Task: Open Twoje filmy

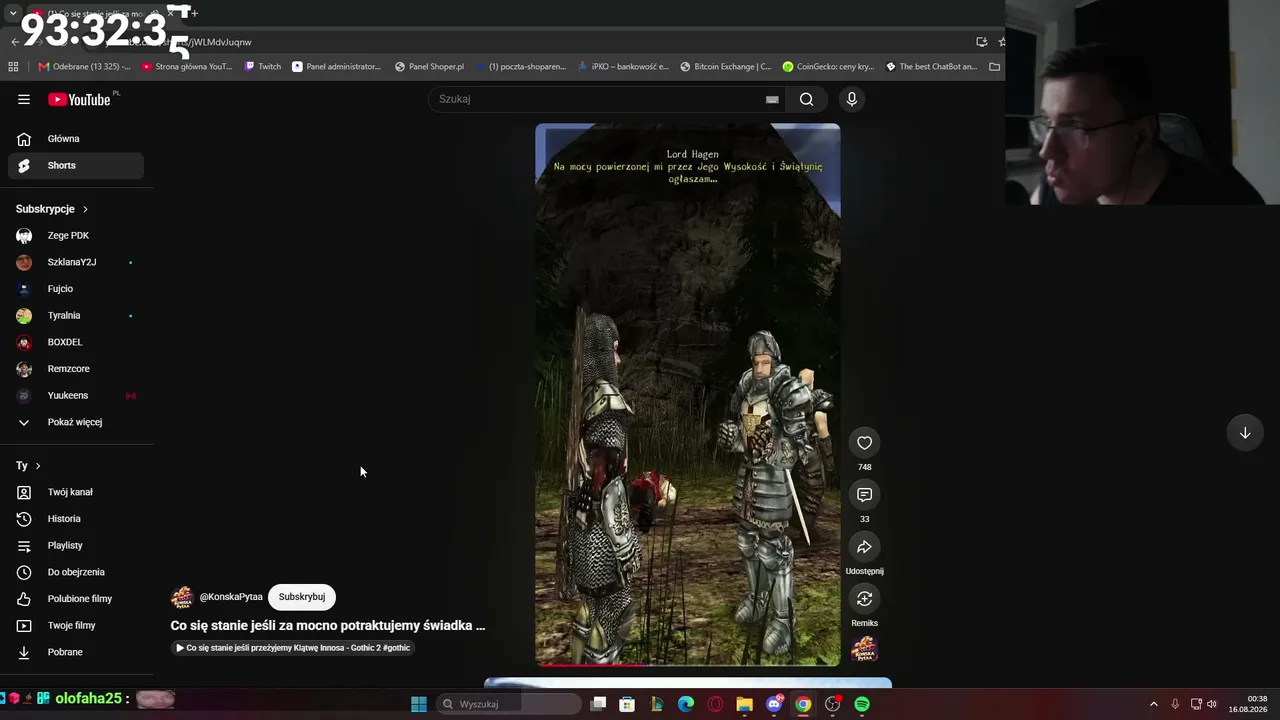Action: (x=76, y=626)
